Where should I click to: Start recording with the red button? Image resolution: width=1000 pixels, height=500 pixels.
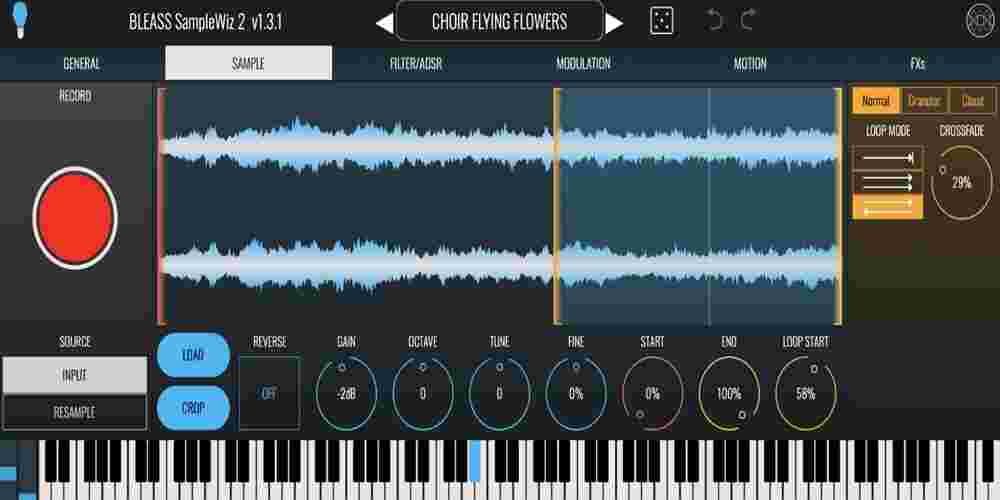[x=75, y=217]
